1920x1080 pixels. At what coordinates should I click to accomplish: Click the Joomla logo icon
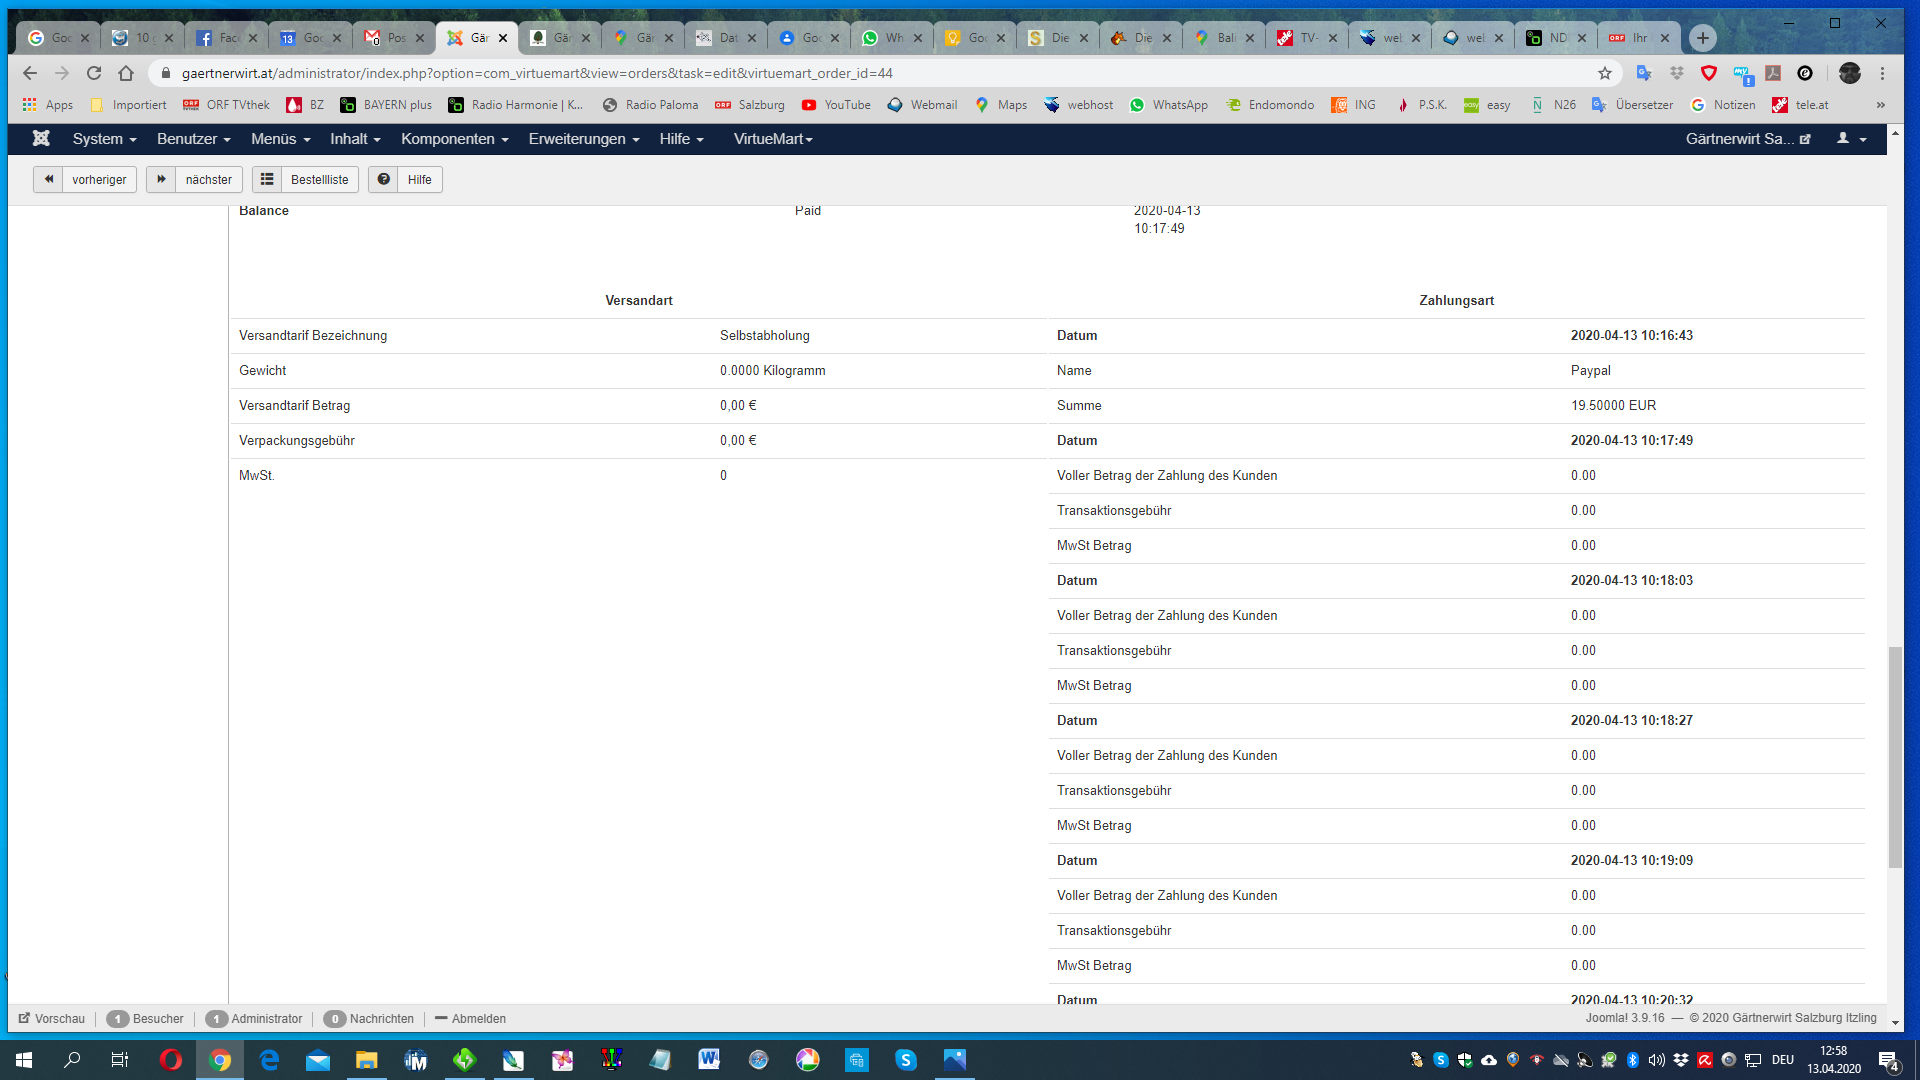(41, 139)
